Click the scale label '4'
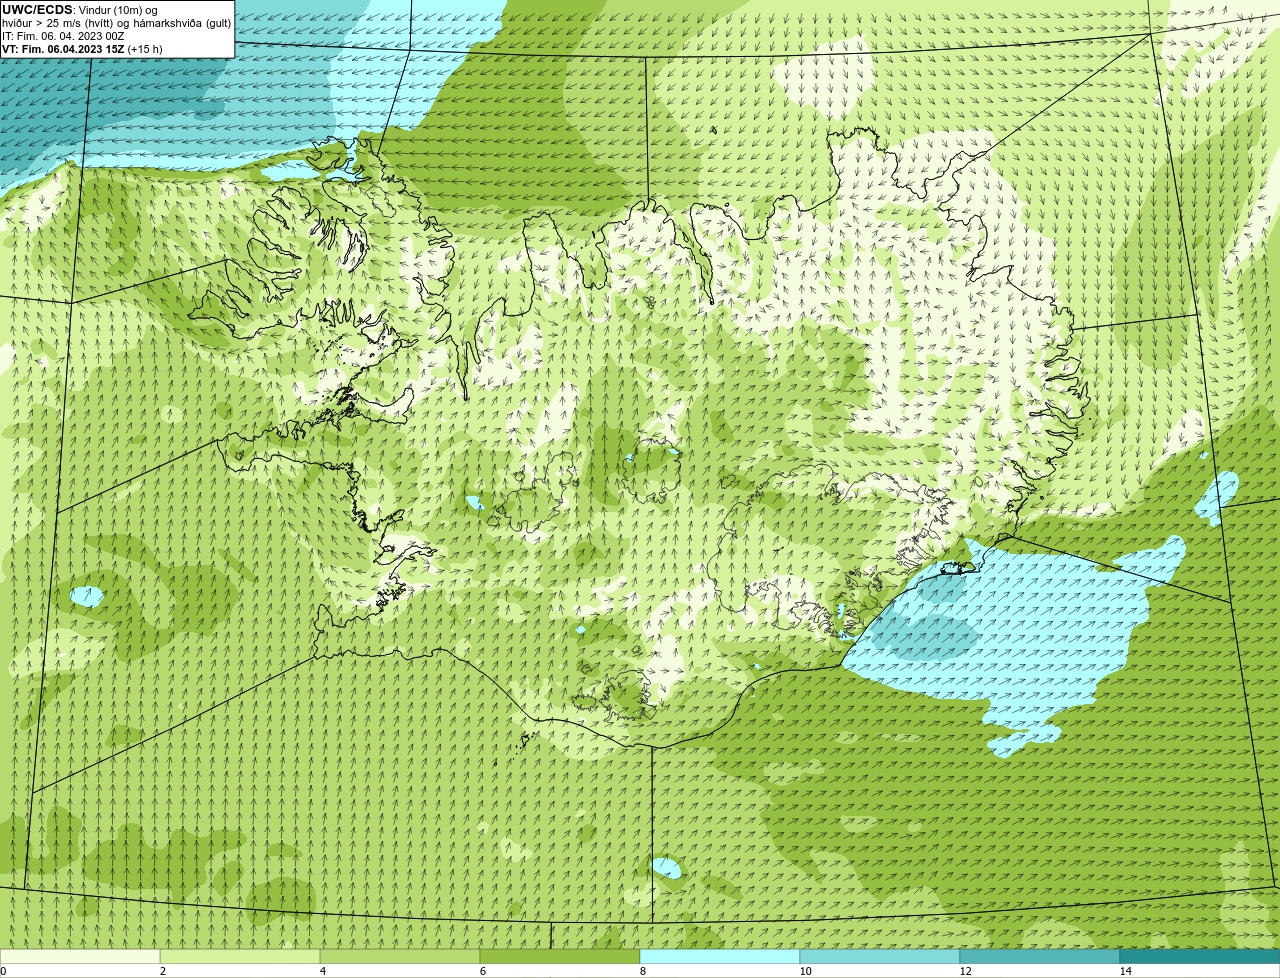This screenshot has width=1280, height=978. [x=322, y=971]
